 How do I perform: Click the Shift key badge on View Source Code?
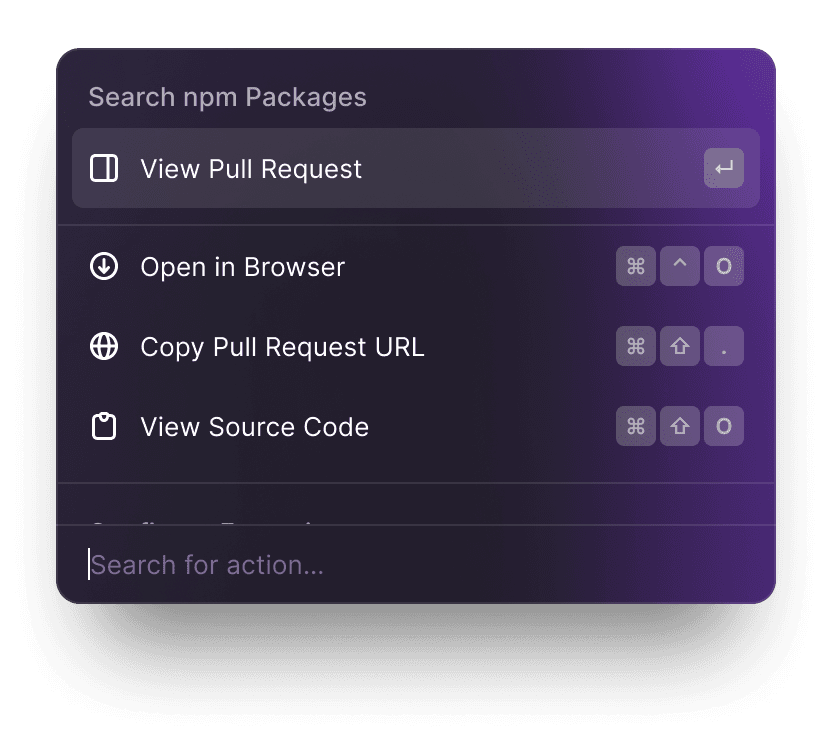[x=680, y=426]
